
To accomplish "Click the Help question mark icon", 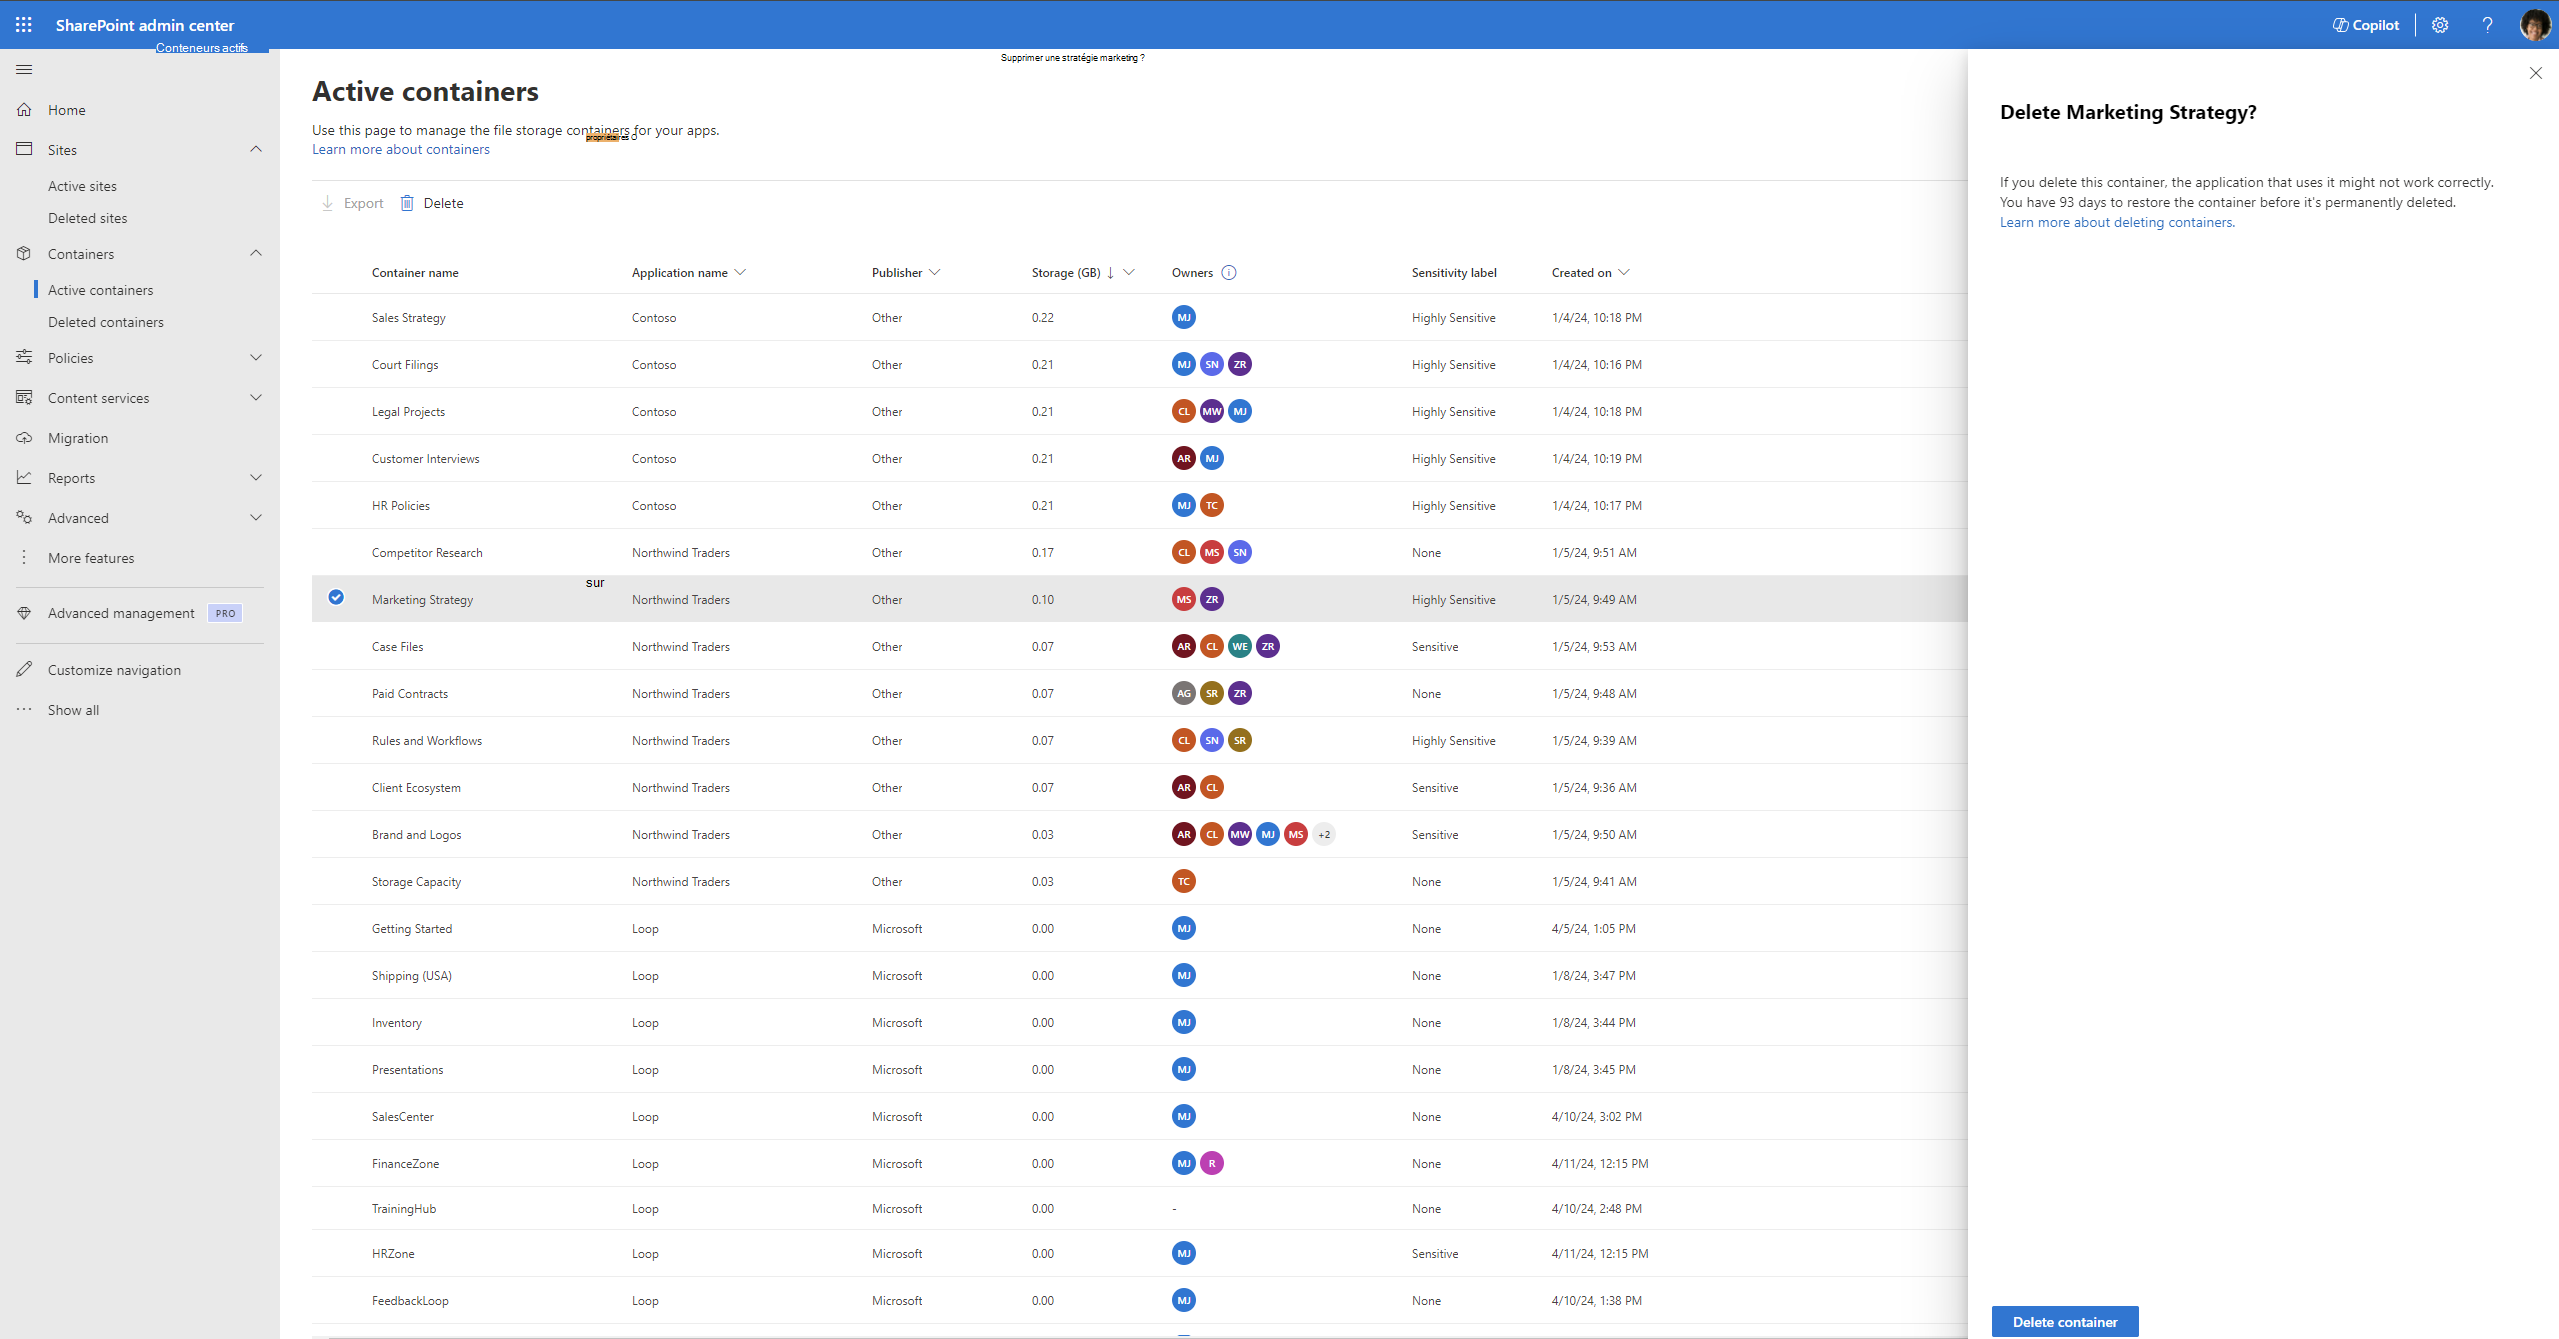I will pyautogui.click(x=2488, y=24).
